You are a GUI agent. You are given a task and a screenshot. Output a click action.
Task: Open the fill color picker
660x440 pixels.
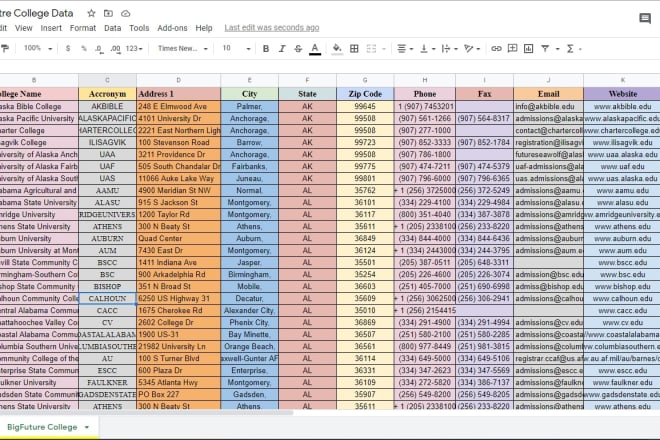click(x=337, y=49)
